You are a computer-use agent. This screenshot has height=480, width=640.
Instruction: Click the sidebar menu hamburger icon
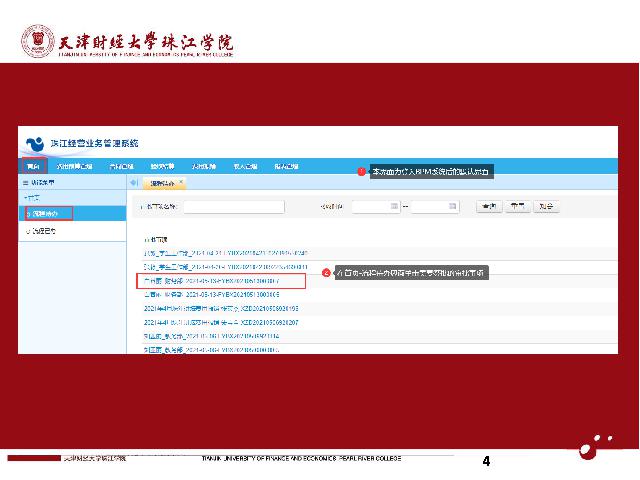[x=26, y=184]
